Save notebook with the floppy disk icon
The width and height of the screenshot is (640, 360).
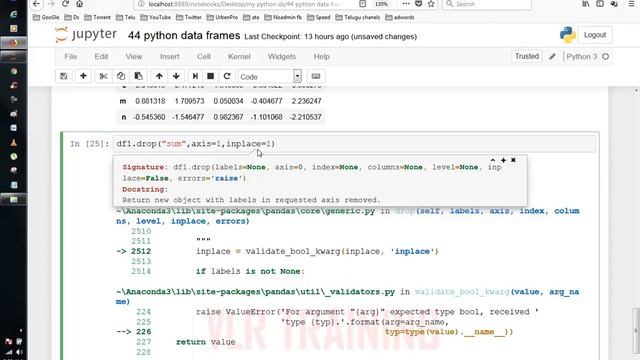point(64,76)
